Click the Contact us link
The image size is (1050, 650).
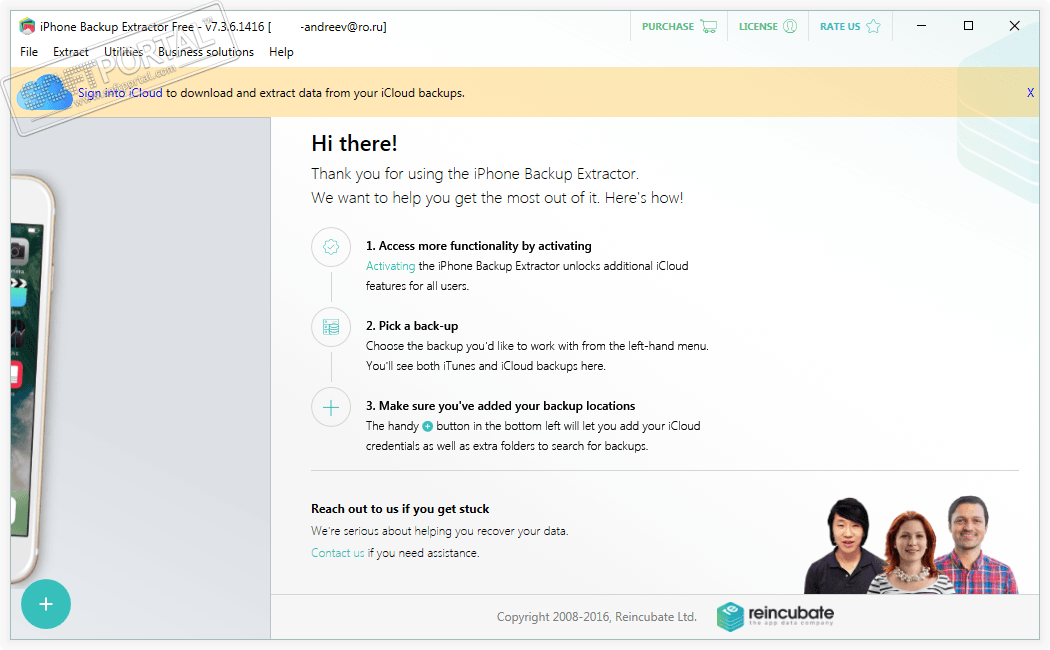[338, 553]
